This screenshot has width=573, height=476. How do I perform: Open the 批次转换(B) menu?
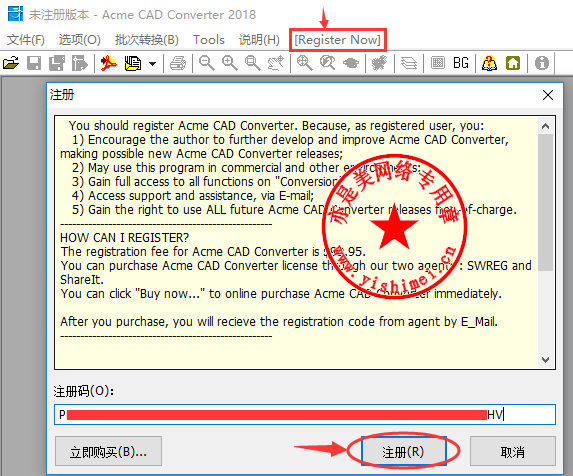tap(147, 39)
